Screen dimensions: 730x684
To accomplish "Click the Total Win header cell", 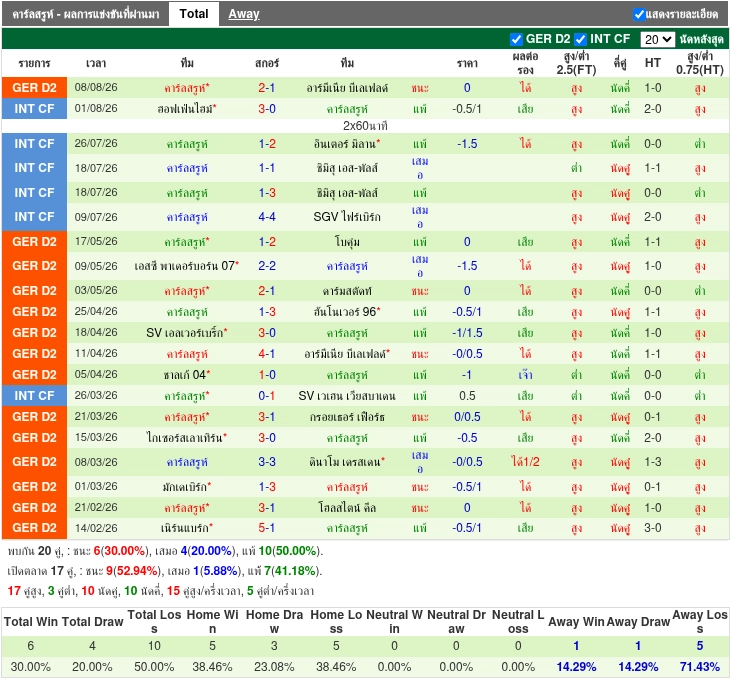I will (31, 621).
